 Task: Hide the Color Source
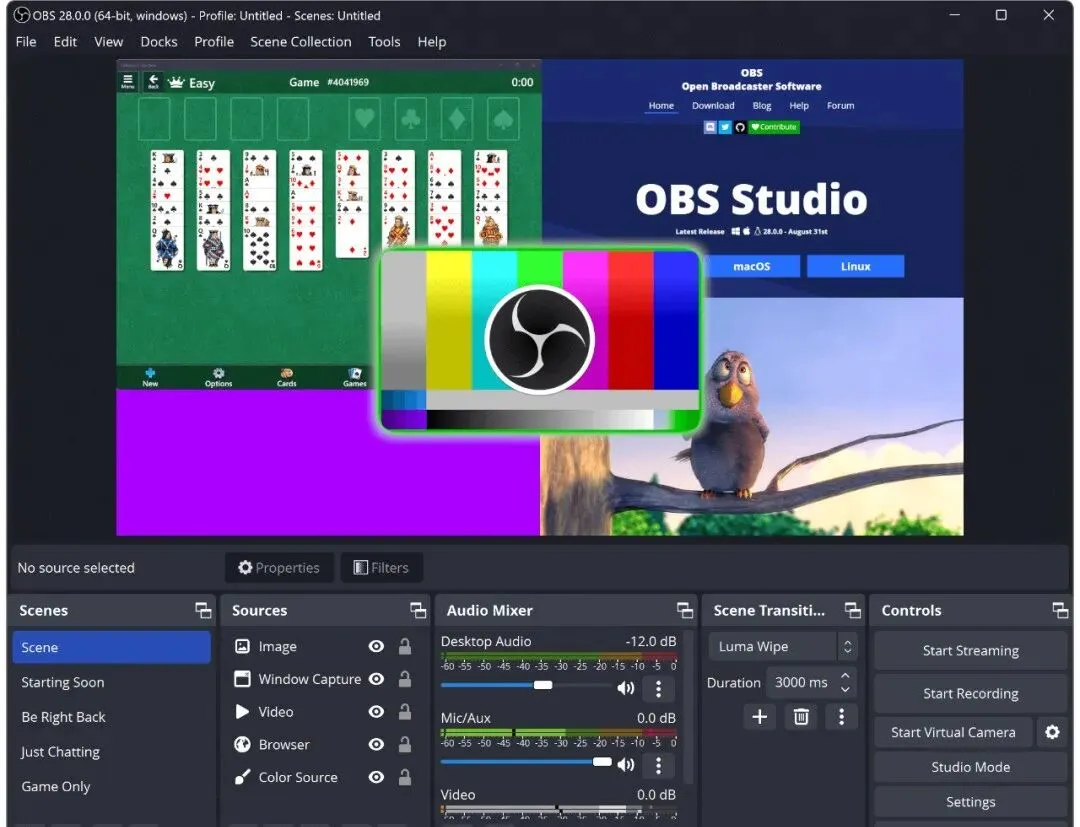point(376,777)
